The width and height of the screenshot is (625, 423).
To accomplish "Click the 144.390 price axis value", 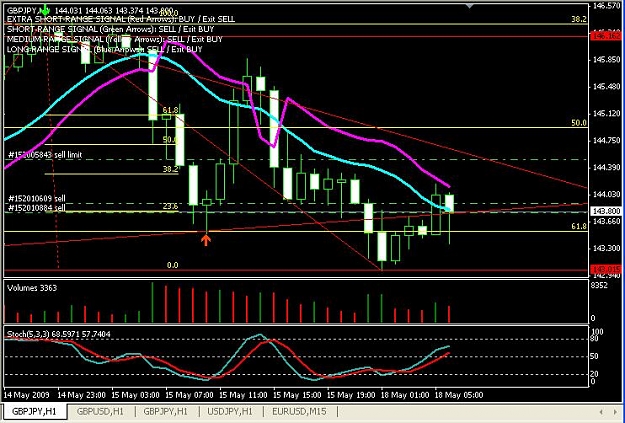I will (606, 167).
